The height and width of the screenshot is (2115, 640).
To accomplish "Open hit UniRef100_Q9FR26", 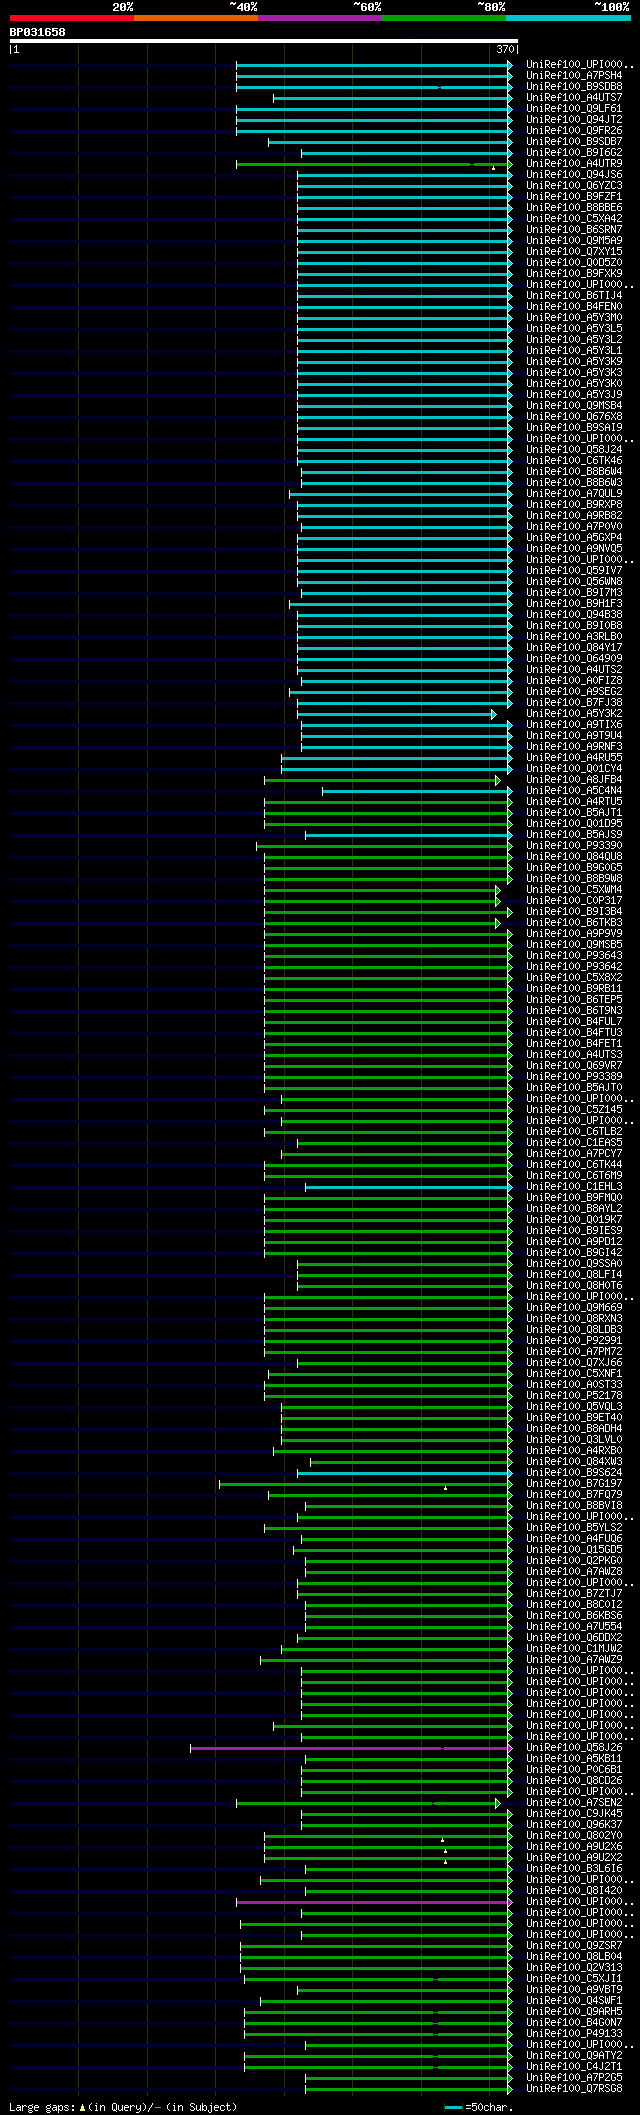I will (x=574, y=130).
